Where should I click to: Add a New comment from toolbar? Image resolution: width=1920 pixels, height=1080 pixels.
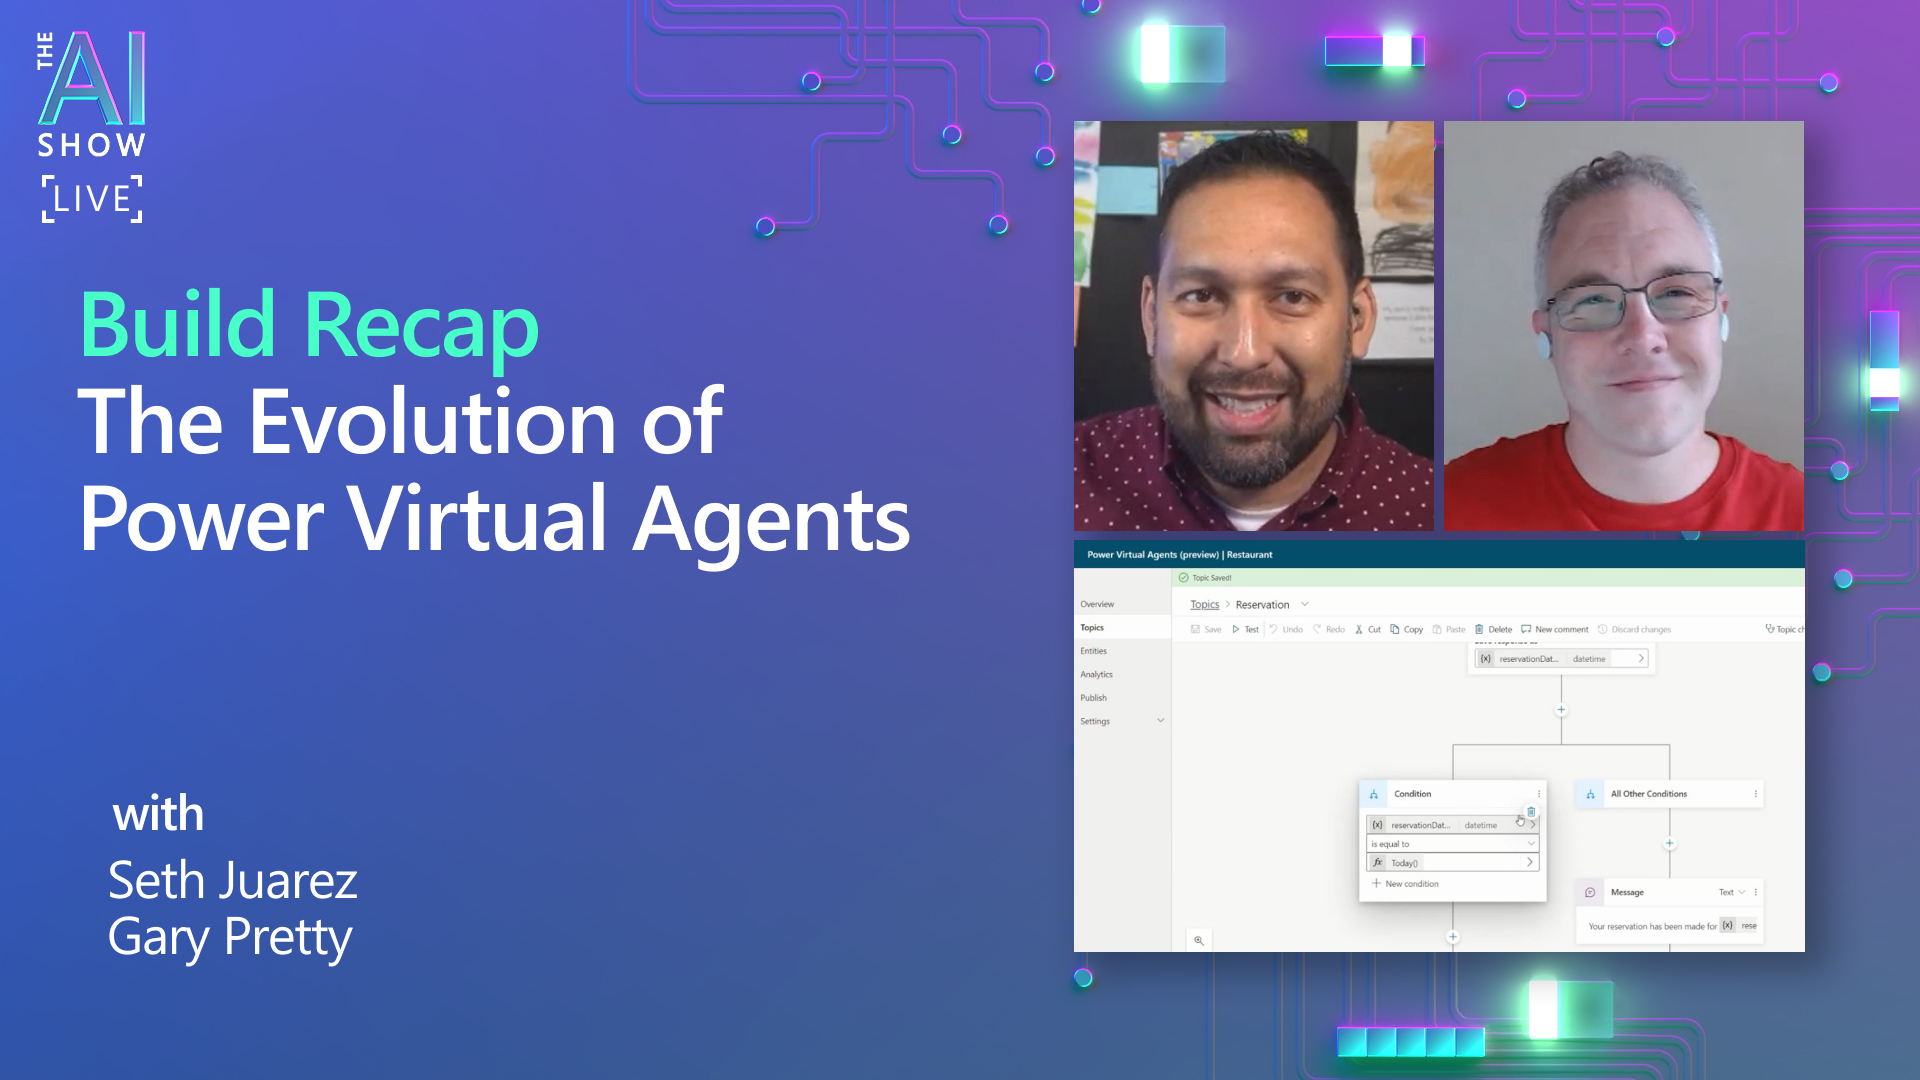coord(1555,629)
